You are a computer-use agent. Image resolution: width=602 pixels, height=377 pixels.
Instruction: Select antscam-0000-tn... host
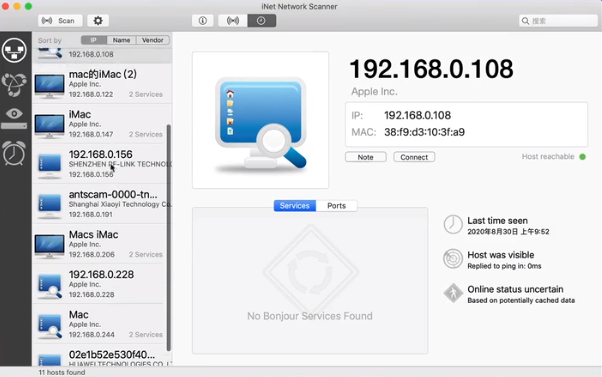pyautogui.click(x=102, y=204)
